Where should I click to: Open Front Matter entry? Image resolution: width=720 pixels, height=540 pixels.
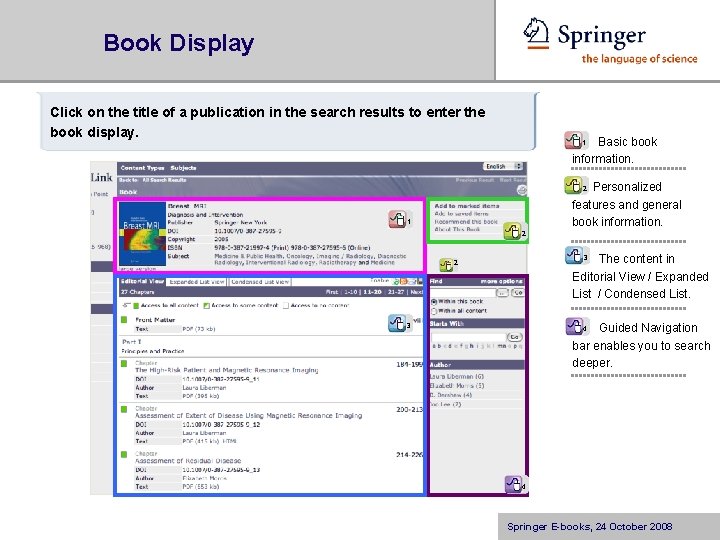point(155,320)
